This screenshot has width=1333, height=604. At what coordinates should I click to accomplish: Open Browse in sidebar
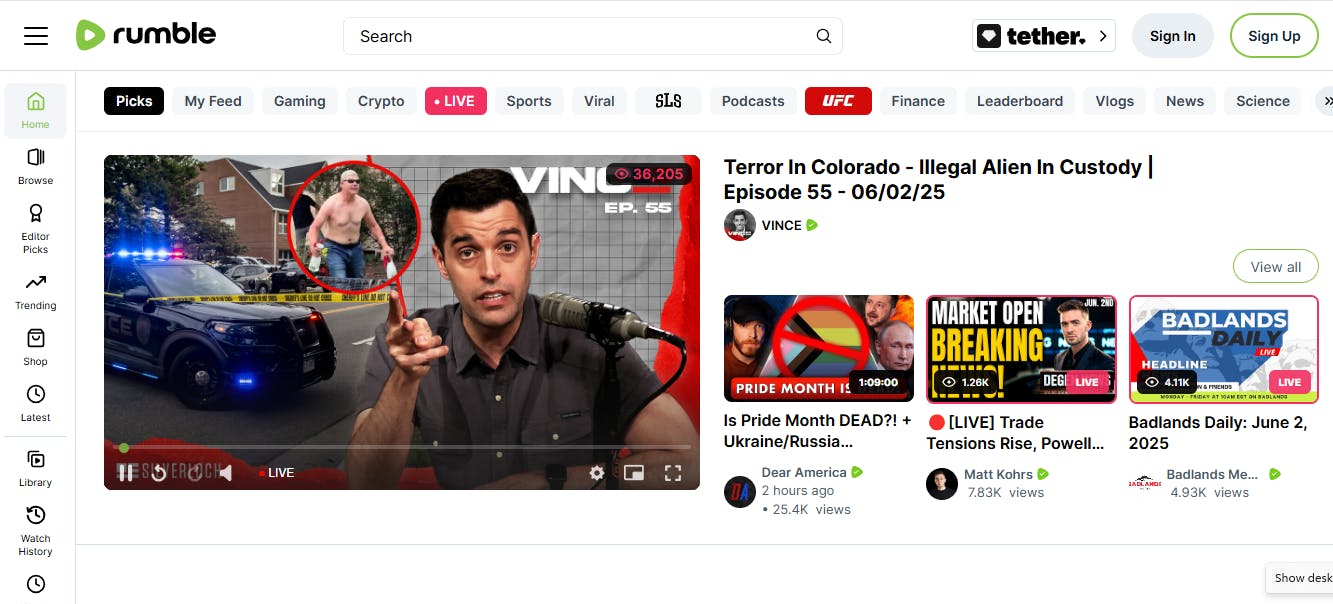[x=35, y=166]
